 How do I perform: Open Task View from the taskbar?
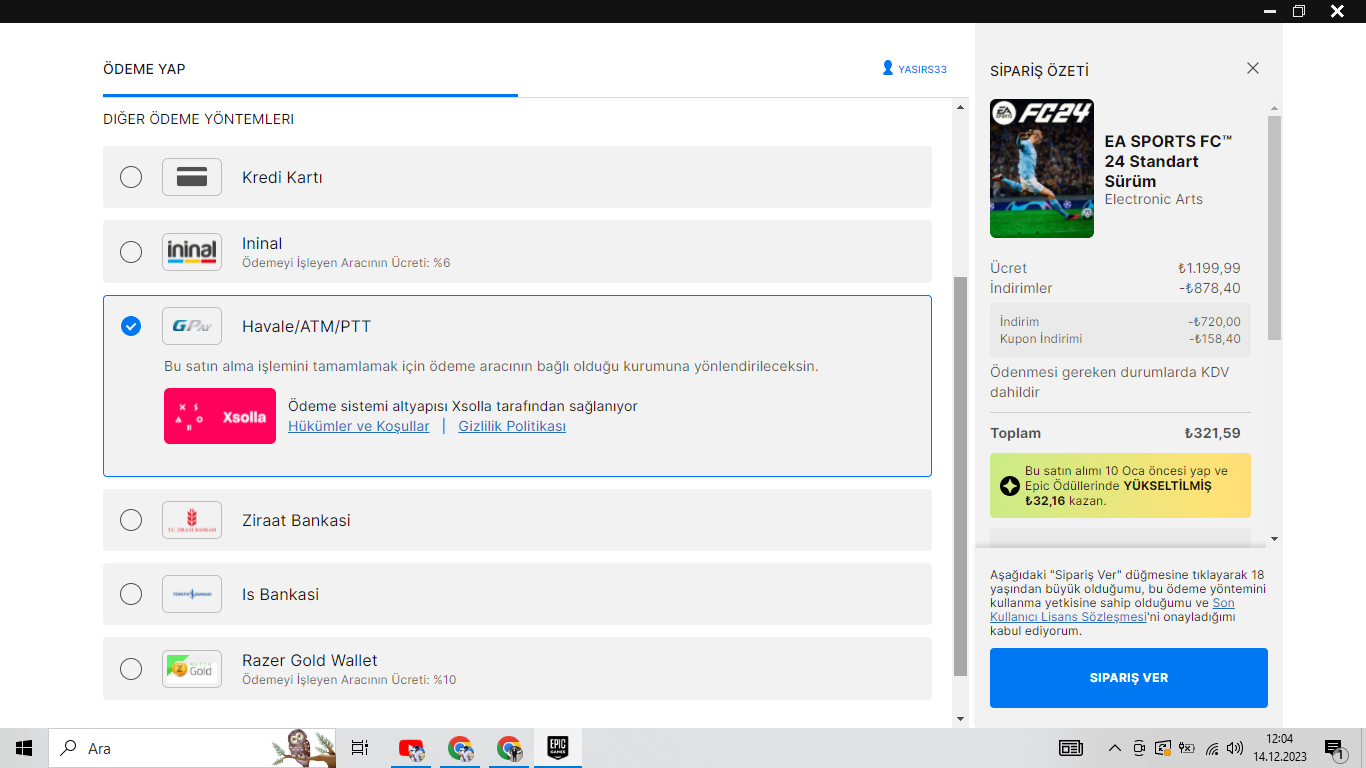tap(360, 748)
